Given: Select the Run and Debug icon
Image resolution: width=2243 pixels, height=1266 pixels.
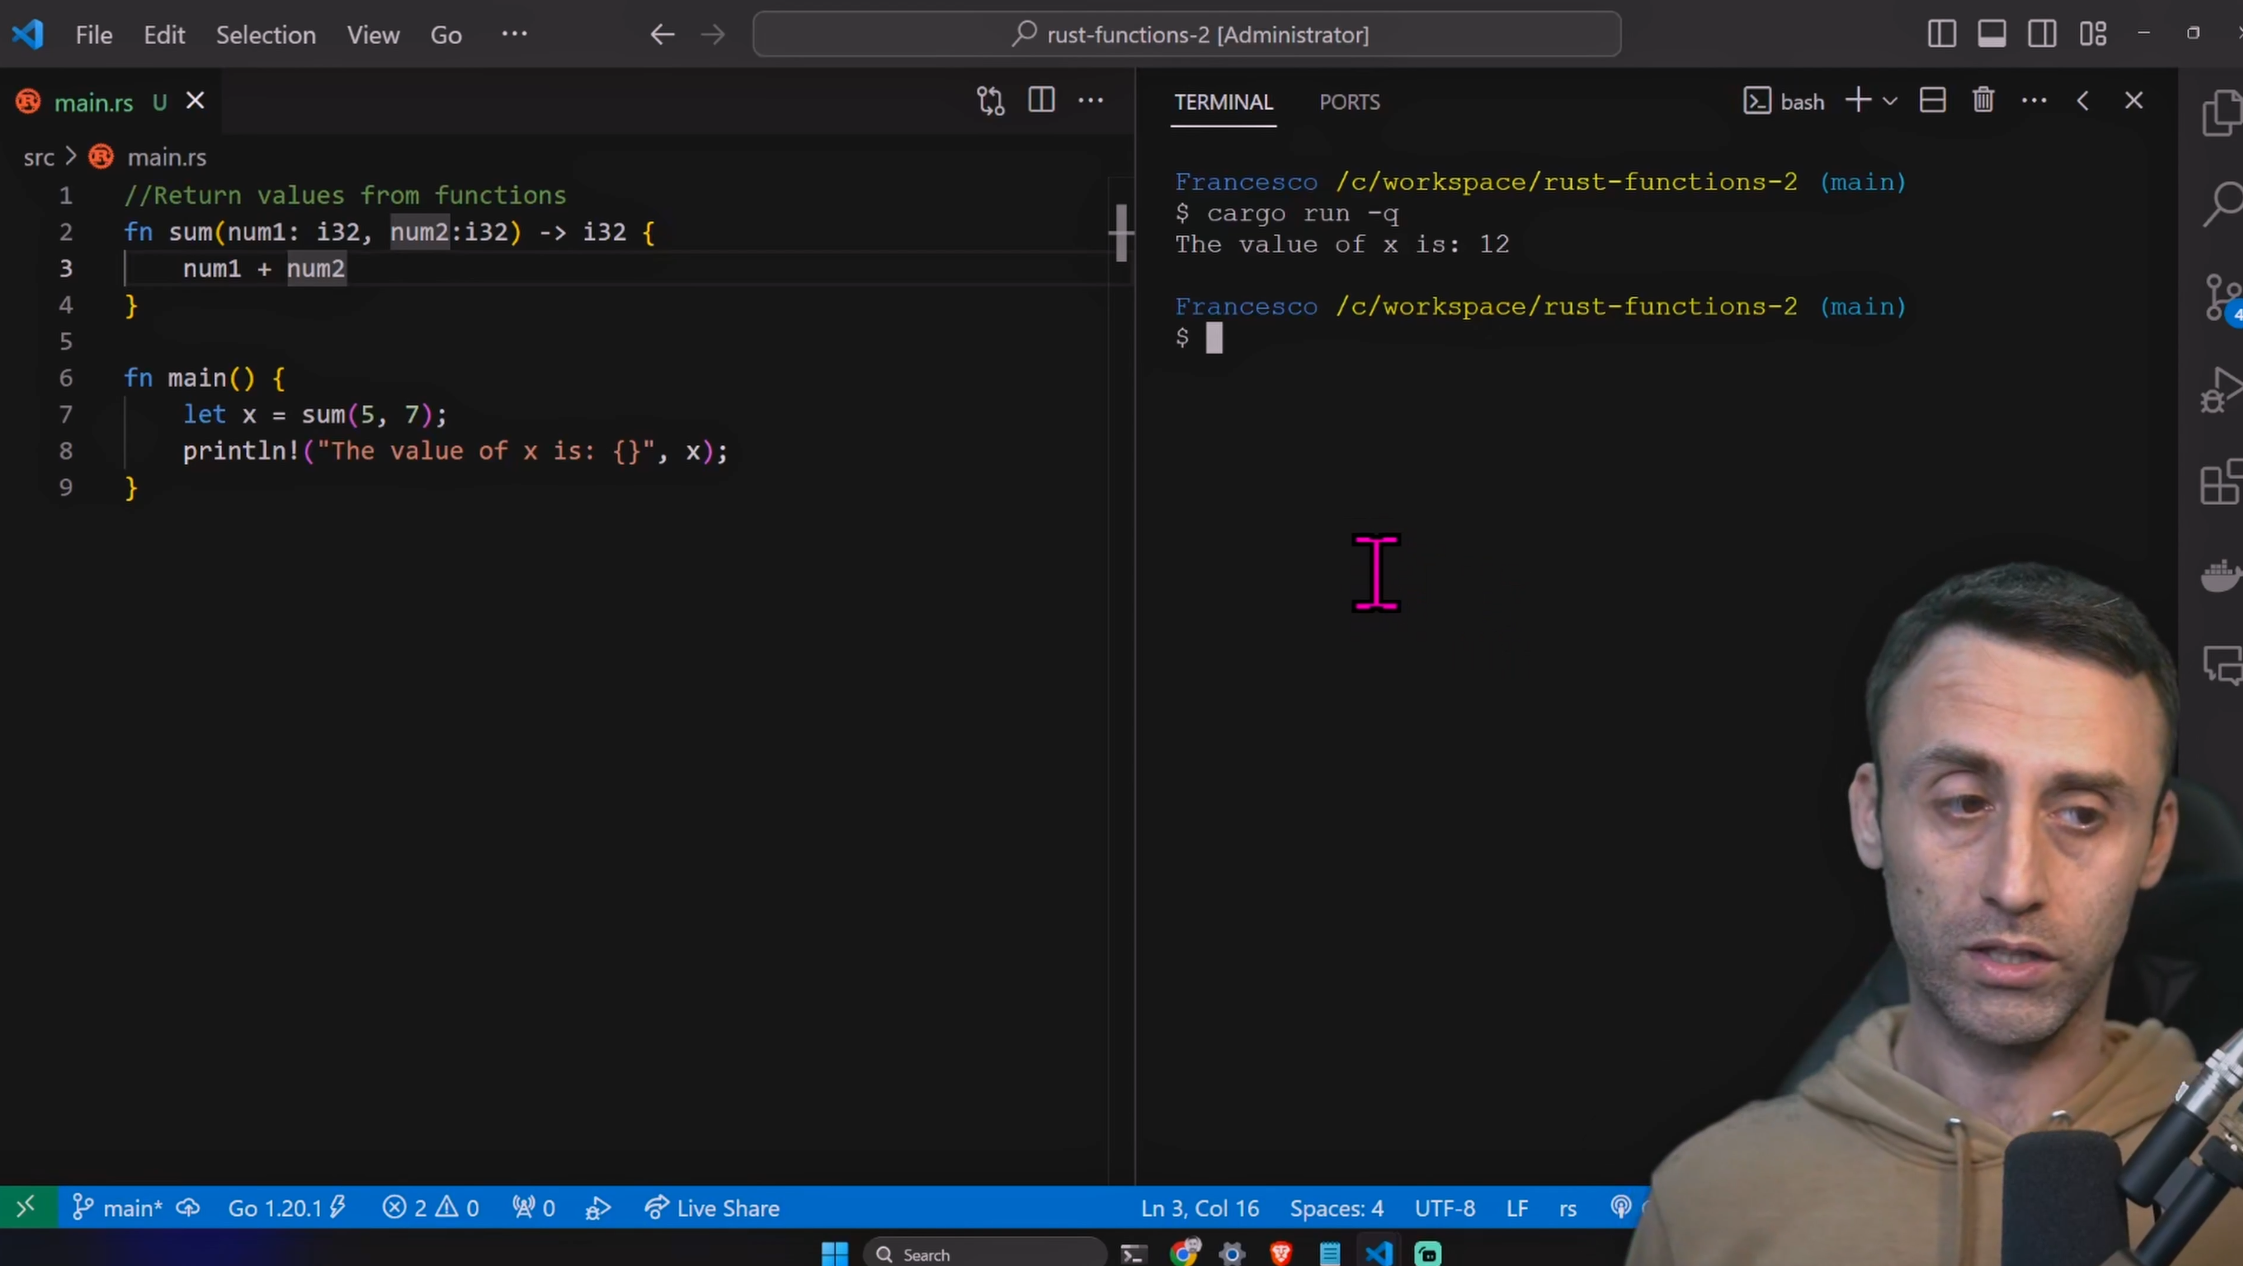Looking at the screenshot, I should pyautogui.click(x=2220, y=391).
